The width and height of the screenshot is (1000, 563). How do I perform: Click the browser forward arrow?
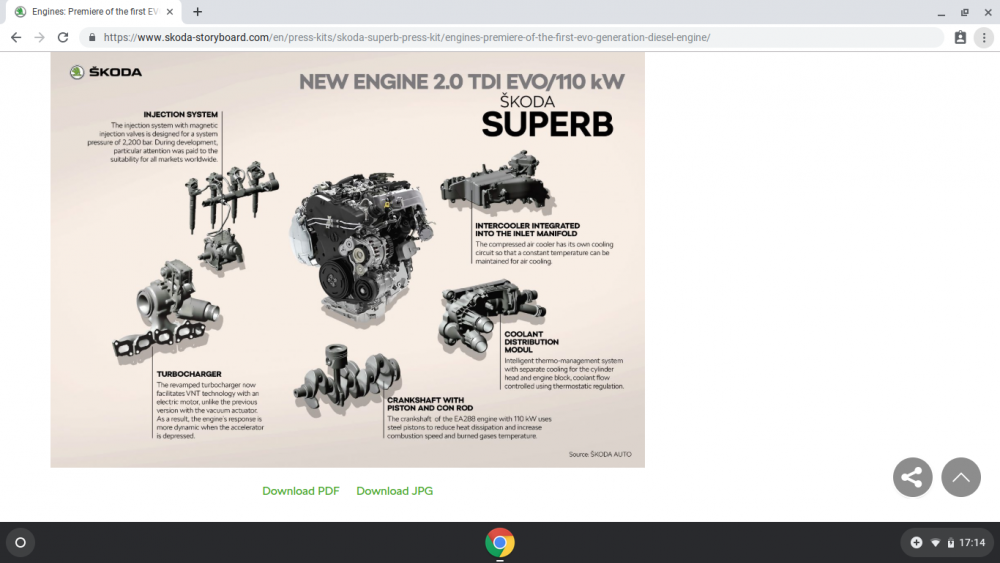(x=40, y=38)
